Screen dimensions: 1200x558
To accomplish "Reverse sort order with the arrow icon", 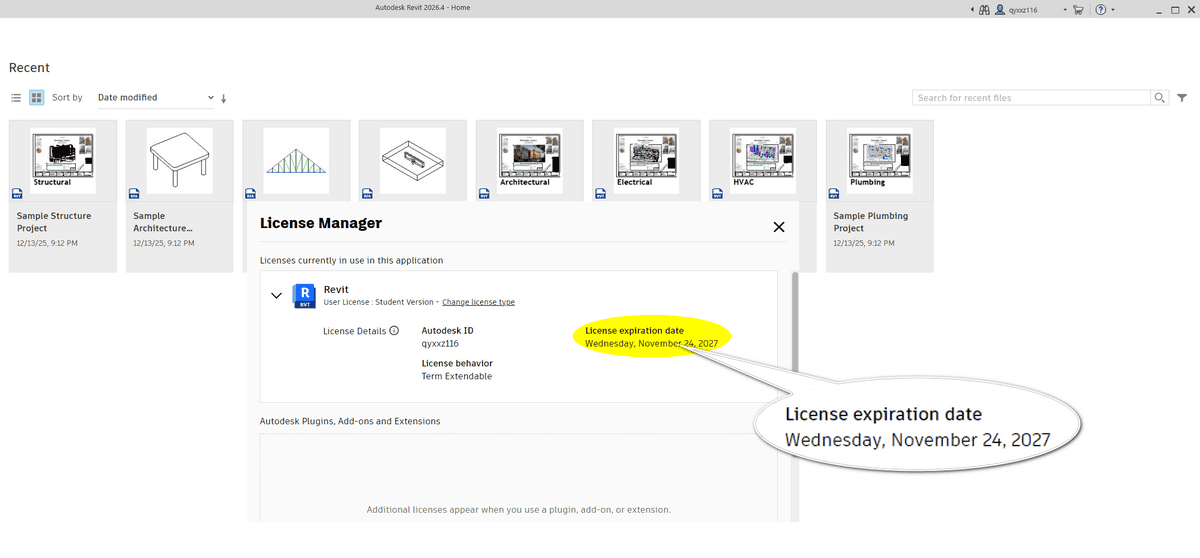I will click(x=224, y=98).
